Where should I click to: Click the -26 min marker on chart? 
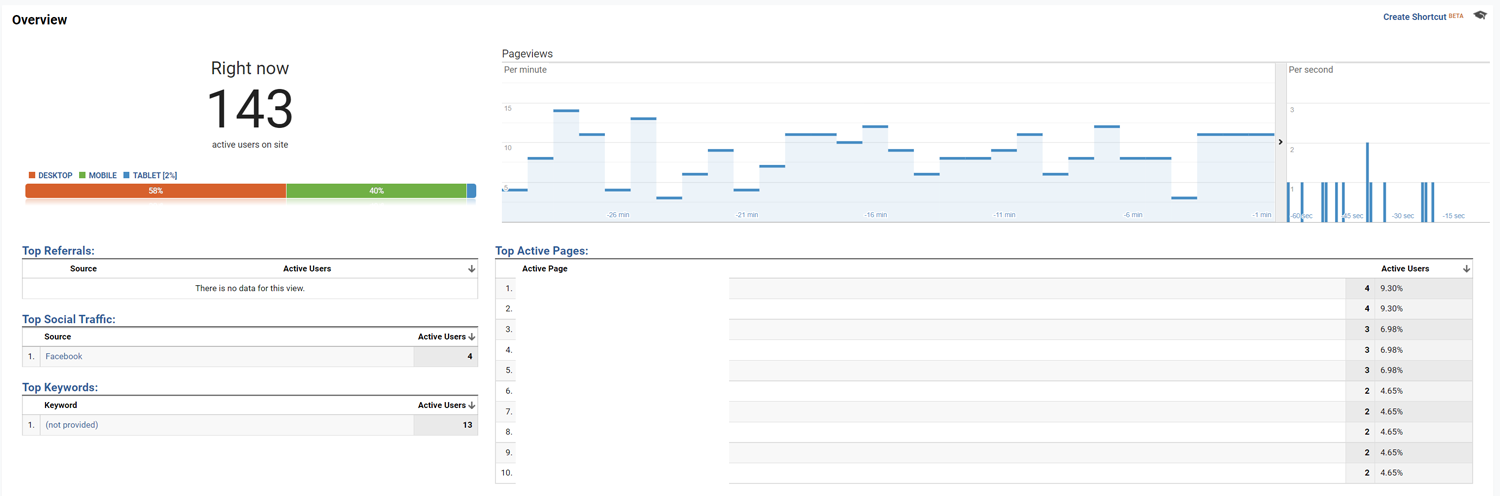coord(618,215)
